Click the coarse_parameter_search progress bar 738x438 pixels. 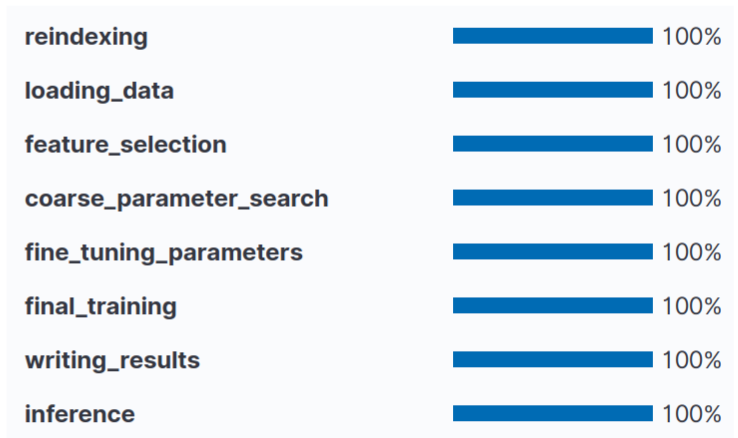tap(553, 198)
